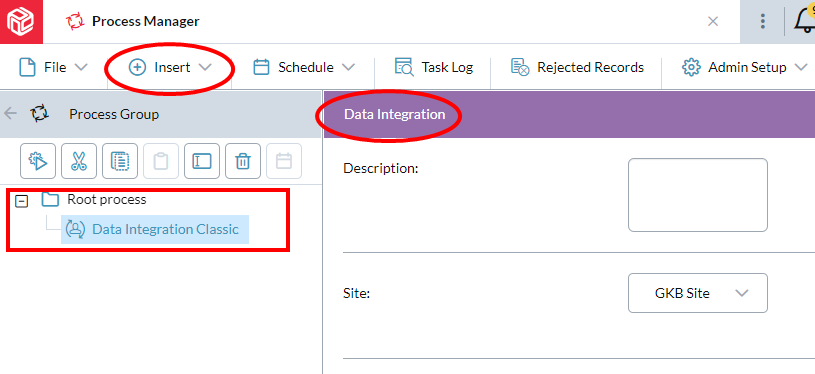Open the File menu
Viewport: 815px width, 374px height.
[x=54, y=67]
